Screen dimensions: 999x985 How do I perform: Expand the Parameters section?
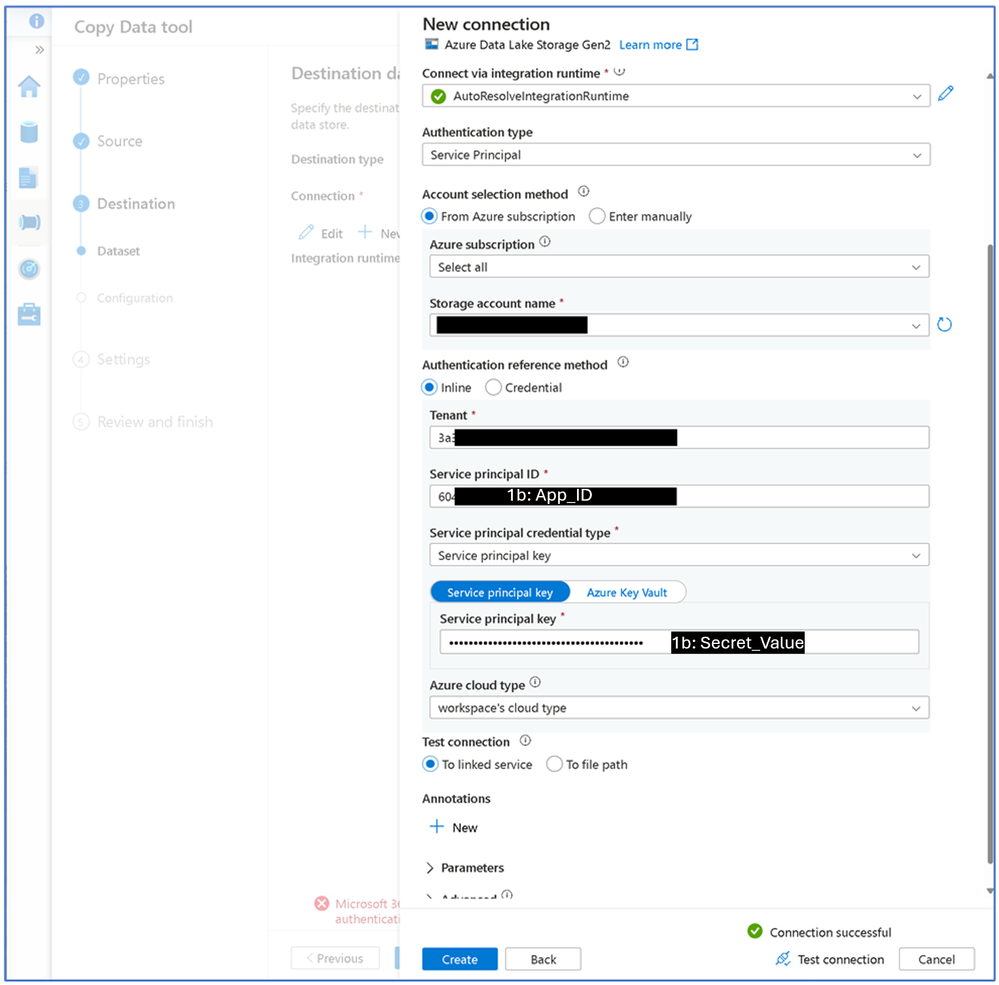464,868
